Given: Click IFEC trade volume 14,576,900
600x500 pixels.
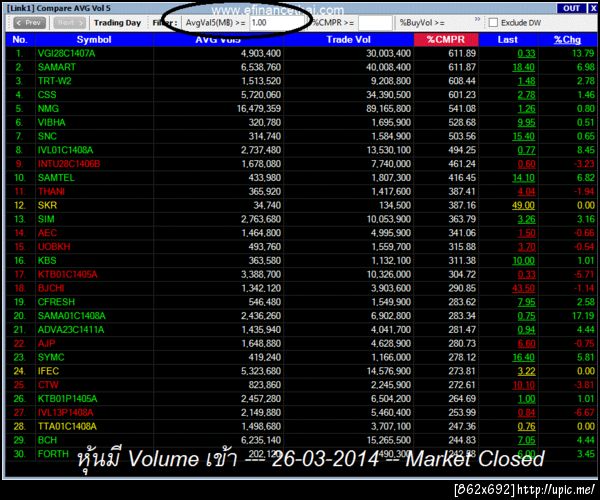Looking at the screenshot, I should coord(388,371).
